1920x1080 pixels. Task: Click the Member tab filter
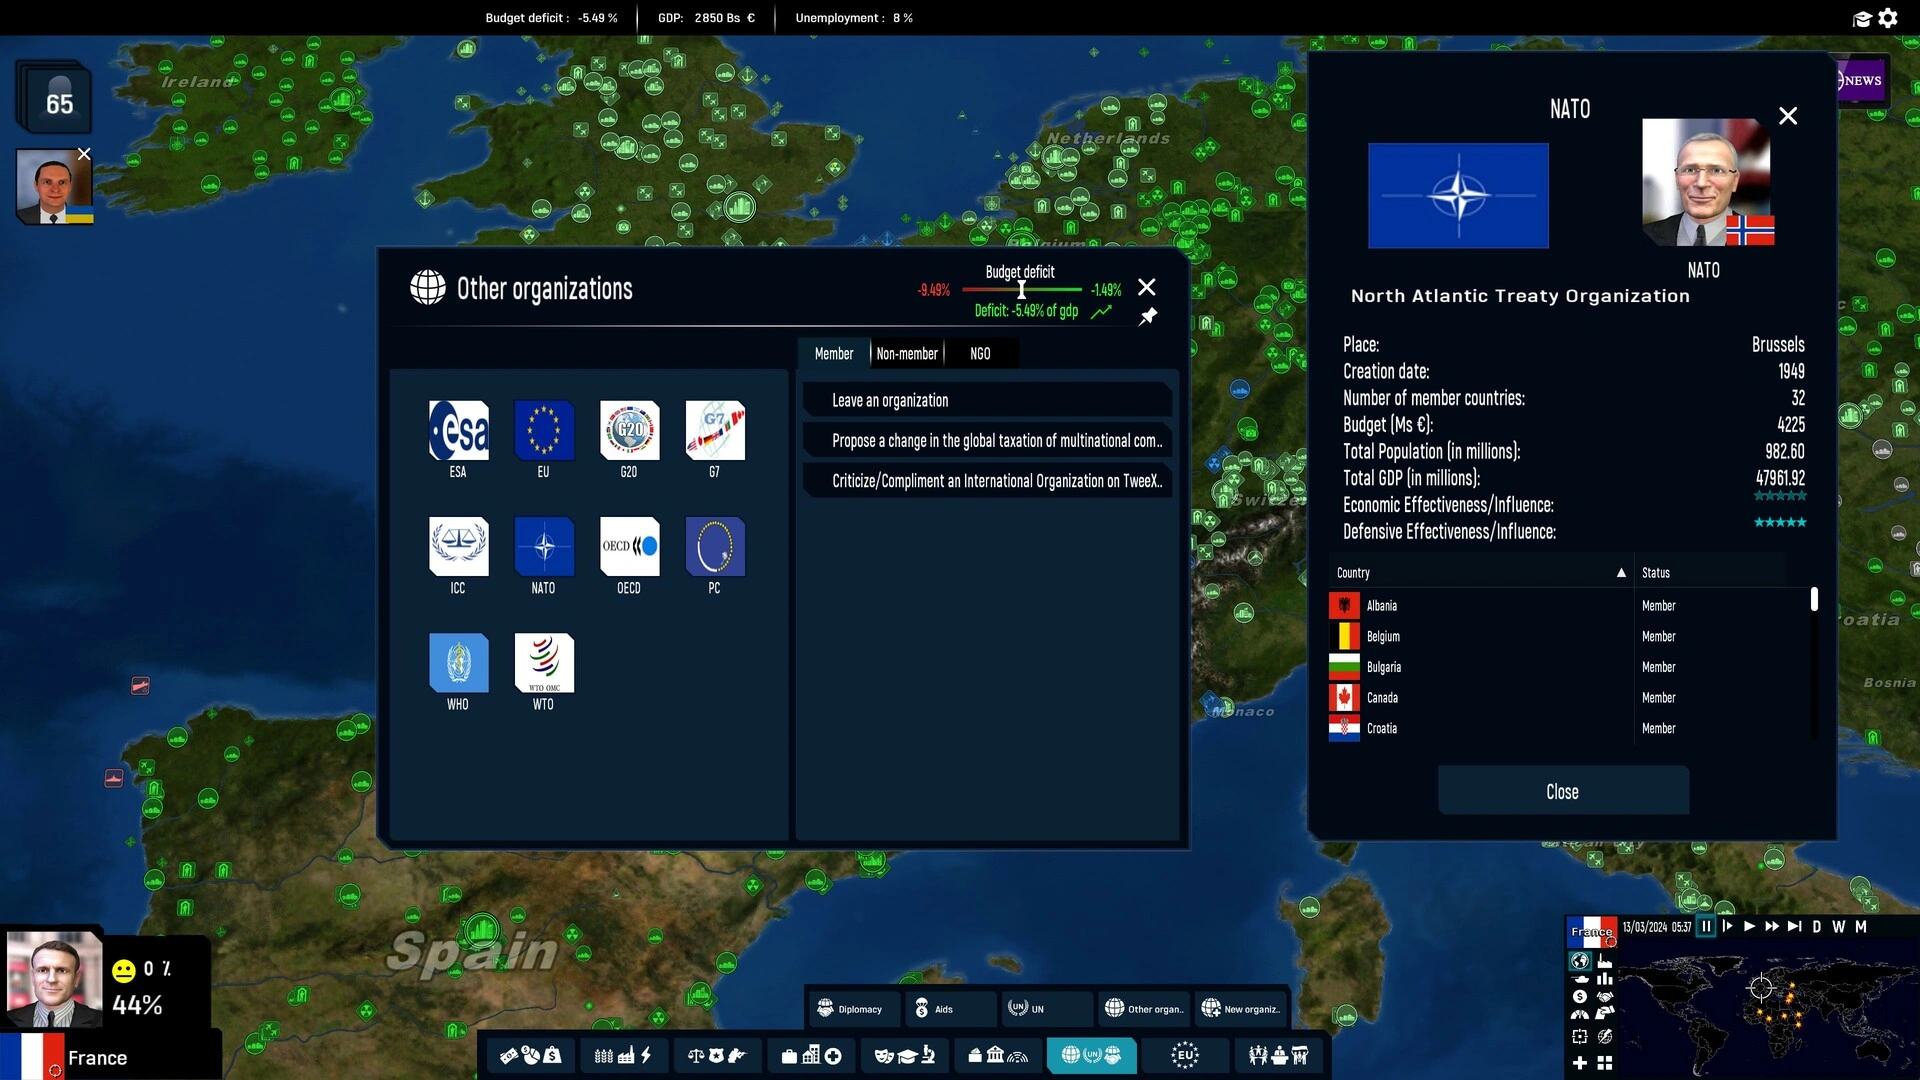833,353
